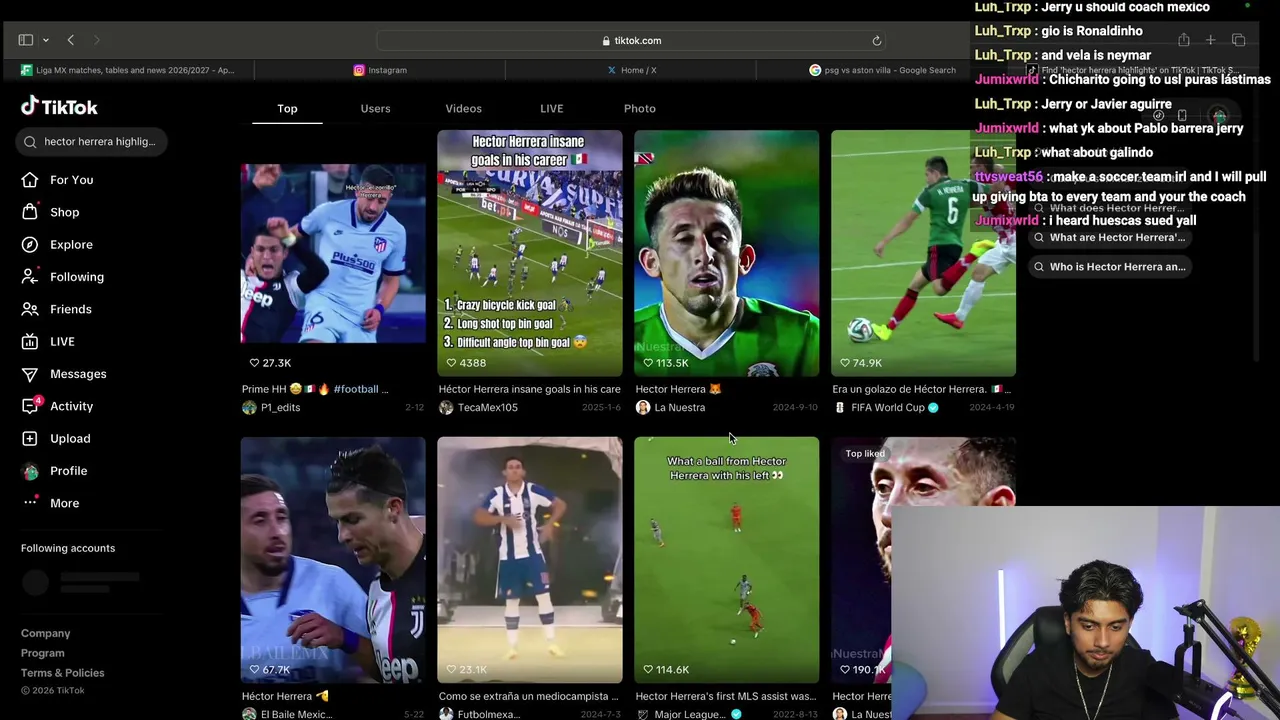Expand the Program footer section

[x=43, y=654]
